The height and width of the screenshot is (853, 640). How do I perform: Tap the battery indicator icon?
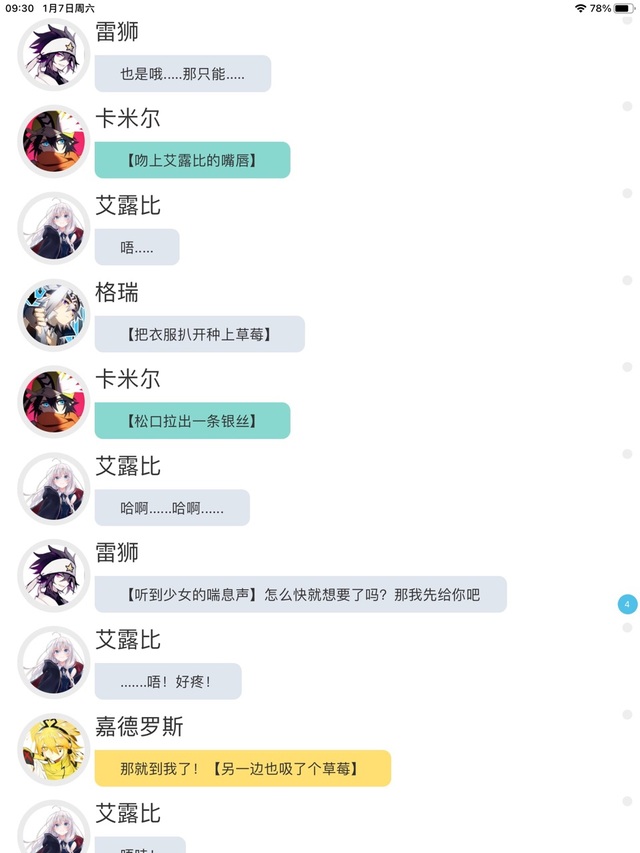click(x=624, y=8)
